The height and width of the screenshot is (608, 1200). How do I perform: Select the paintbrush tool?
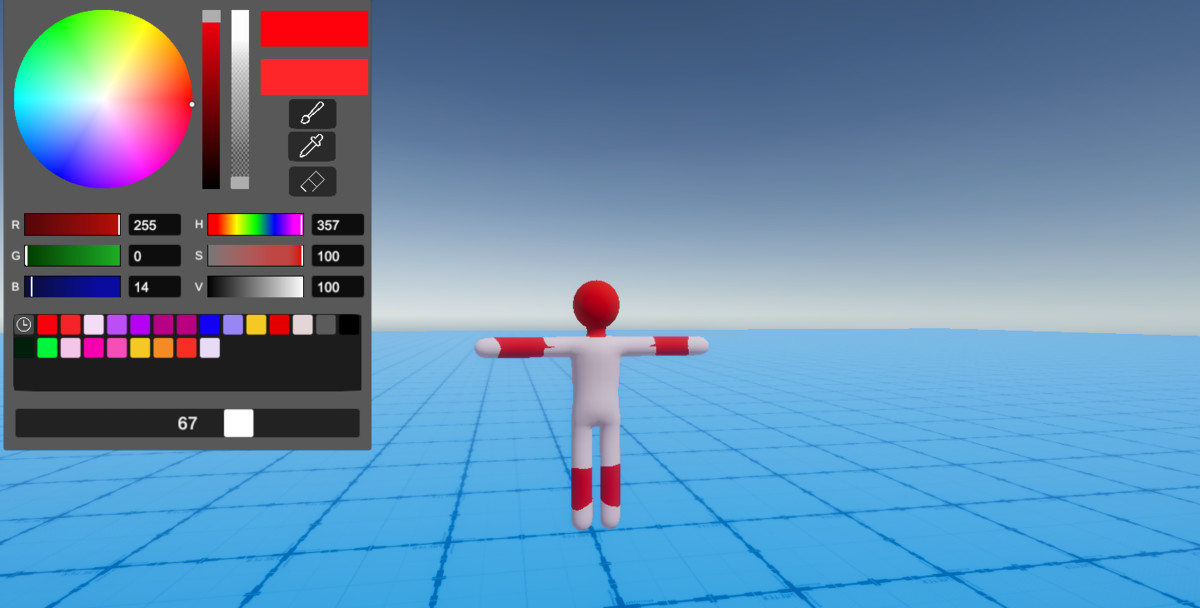(x=312, y=114)
